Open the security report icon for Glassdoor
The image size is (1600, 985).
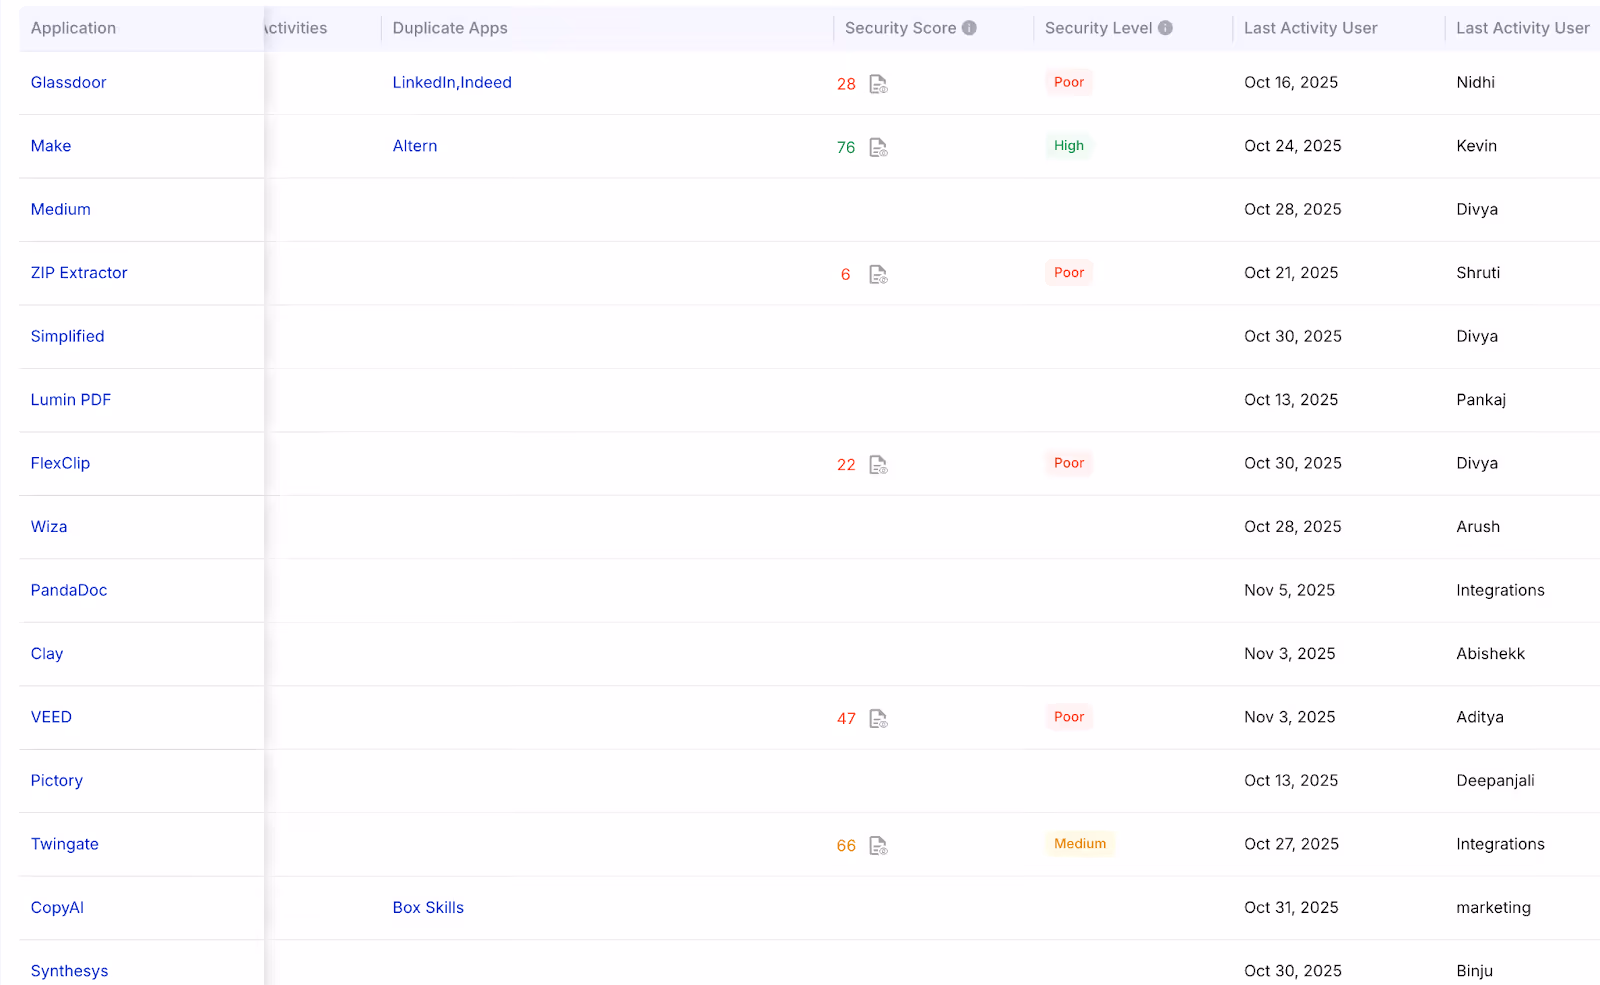click(x=878, y=84)
